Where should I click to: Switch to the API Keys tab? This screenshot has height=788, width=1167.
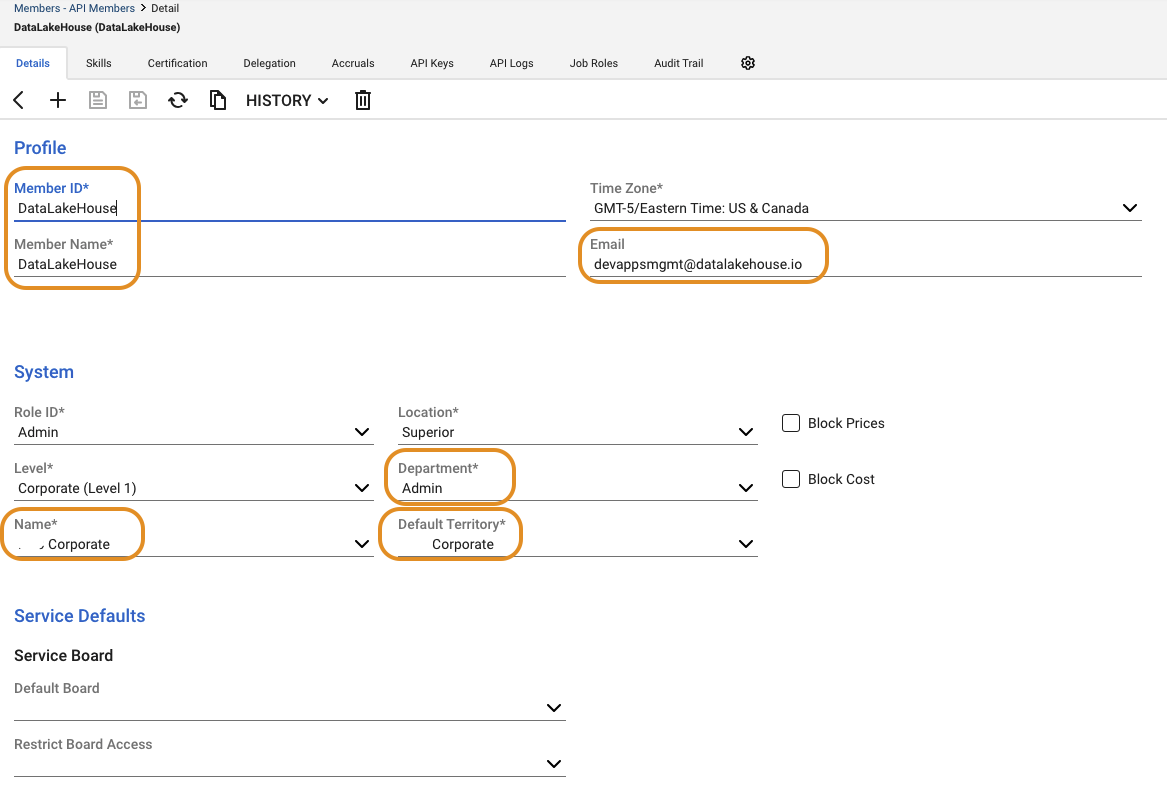click(x=432, y=63)
